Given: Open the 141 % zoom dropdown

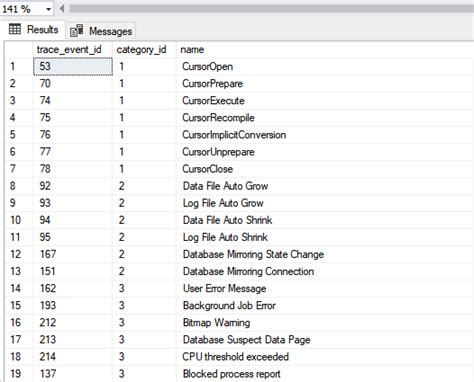Looking at the screenshot, I should tap(49, 9).
